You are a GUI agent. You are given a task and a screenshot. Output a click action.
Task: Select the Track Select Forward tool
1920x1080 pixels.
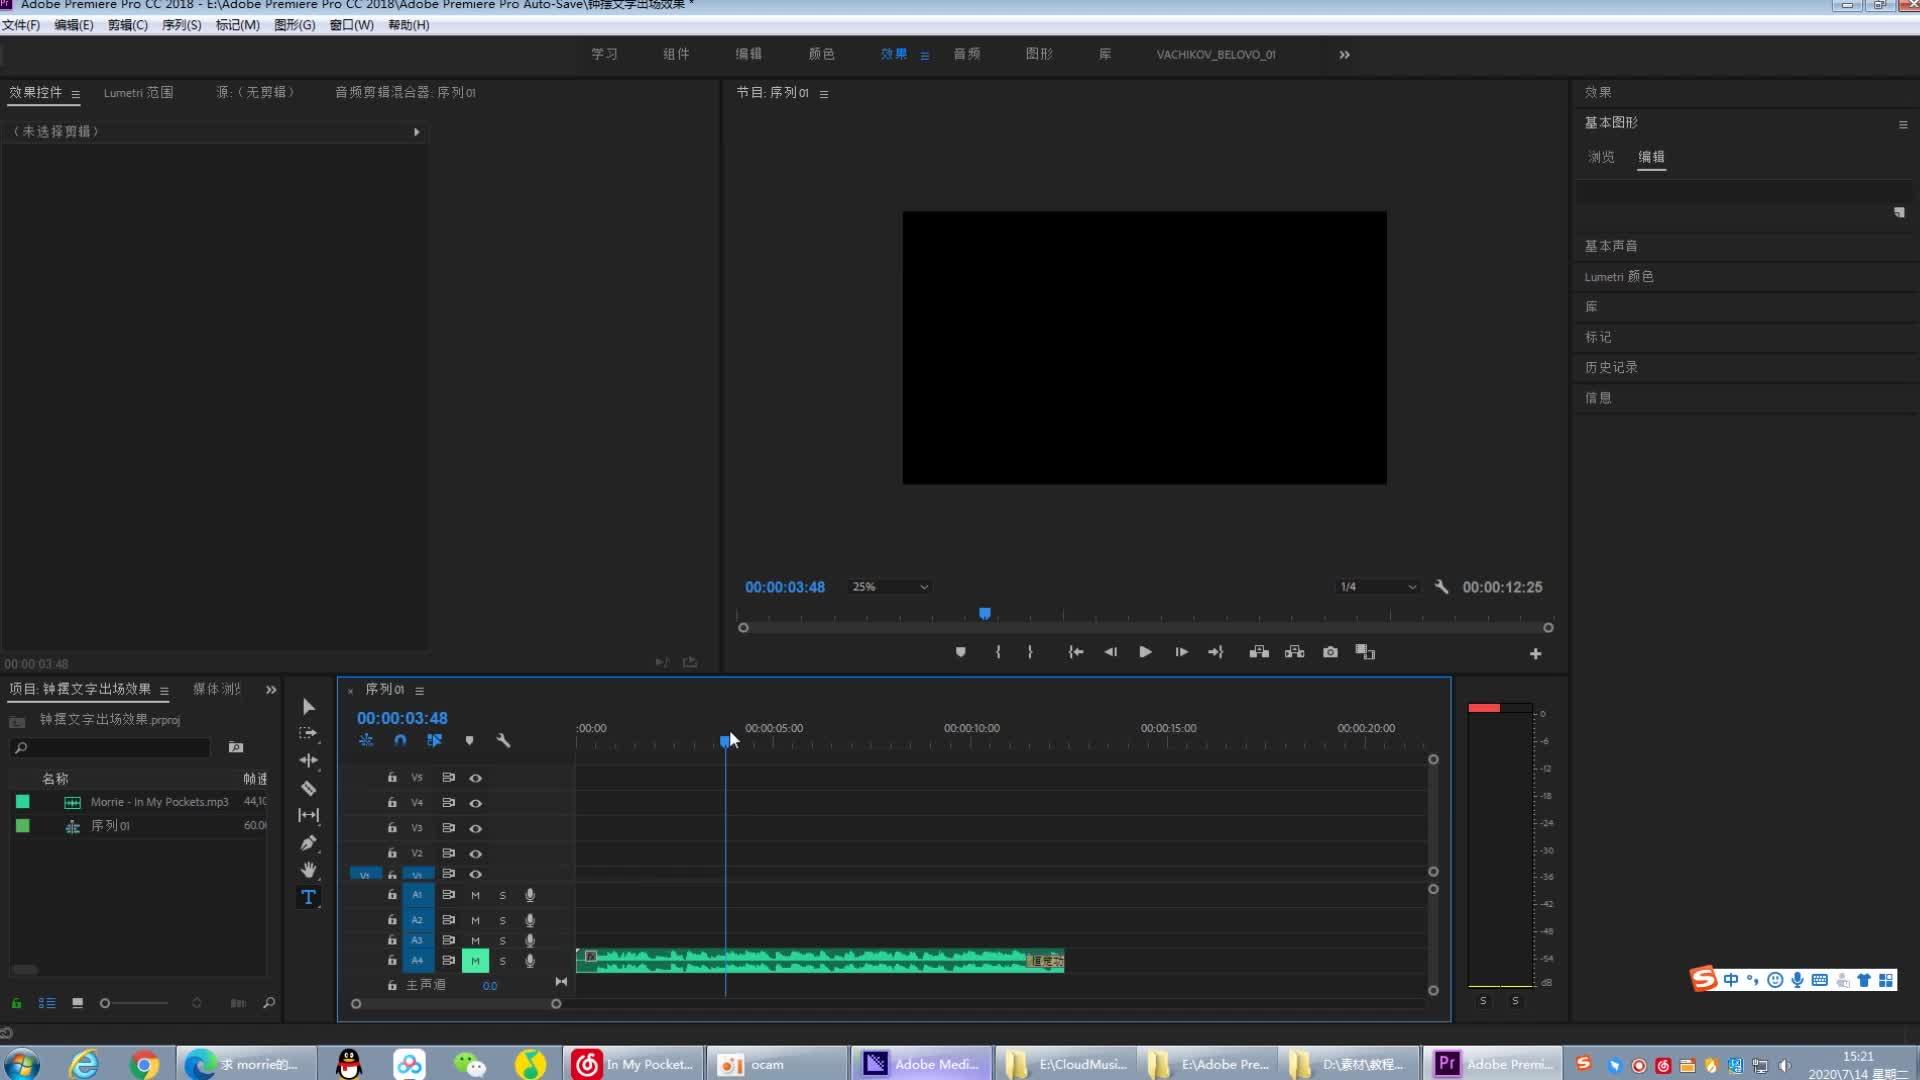pos(309,733)
